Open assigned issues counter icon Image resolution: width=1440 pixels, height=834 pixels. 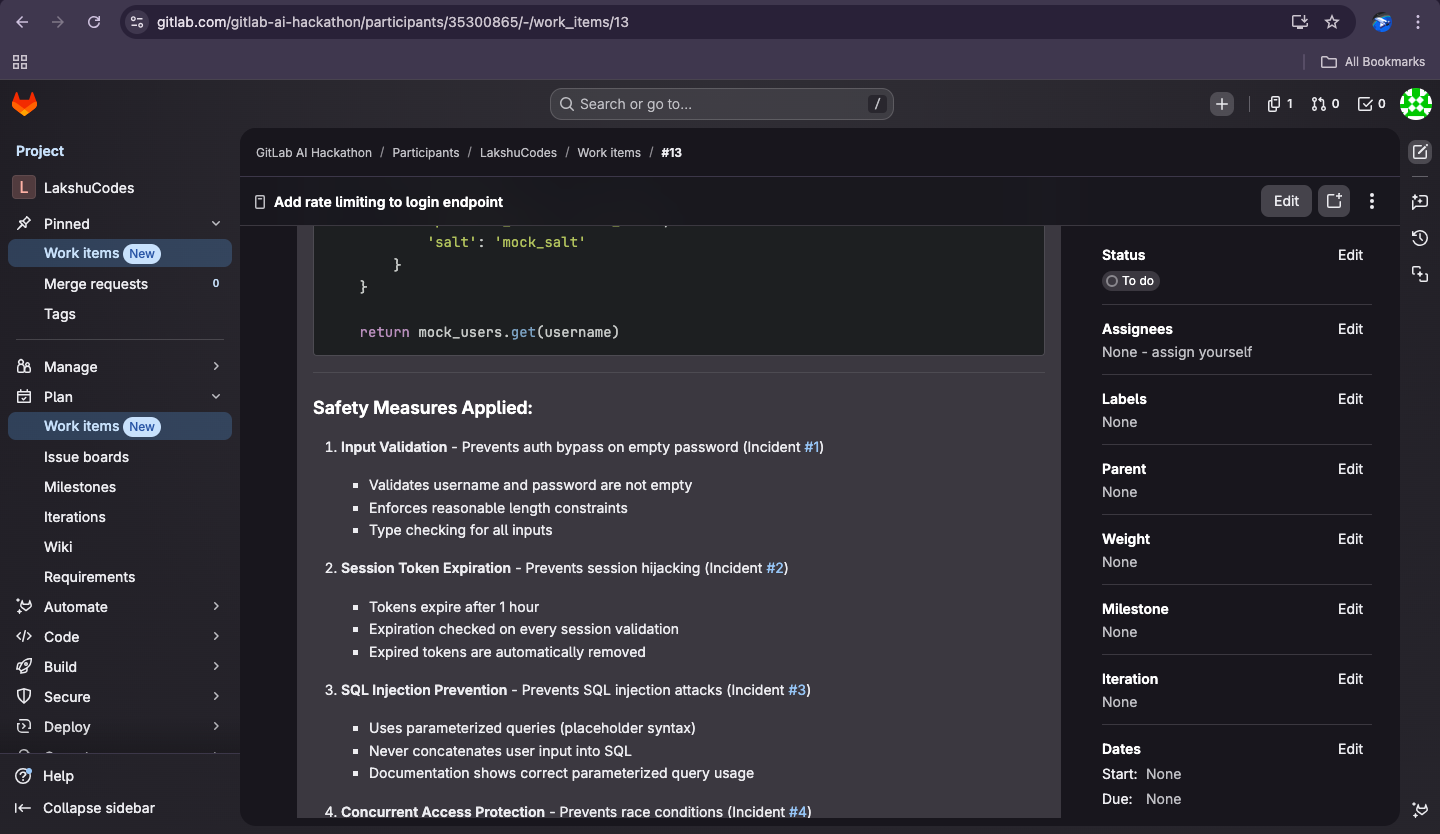pyautogui.click(x=1279, y=104)
